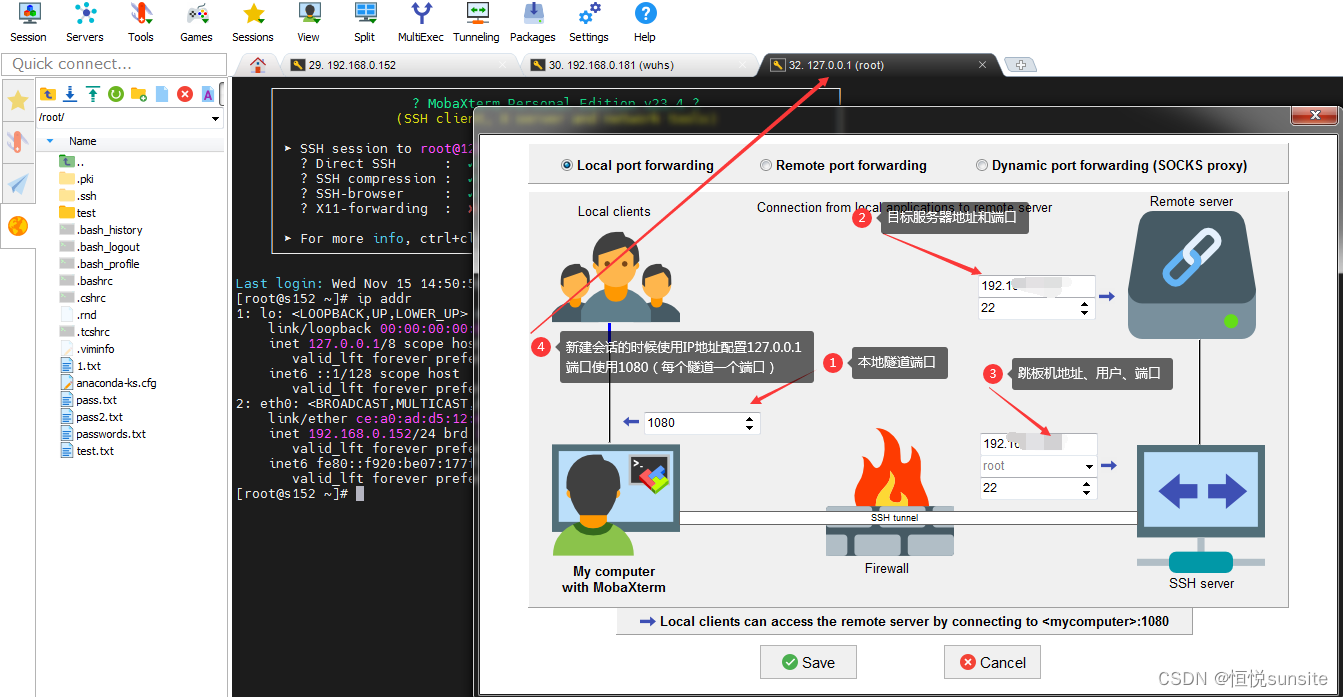Click the remote server IP address field
Viewport: 1343px width, 697px height.
point(1037,286)
